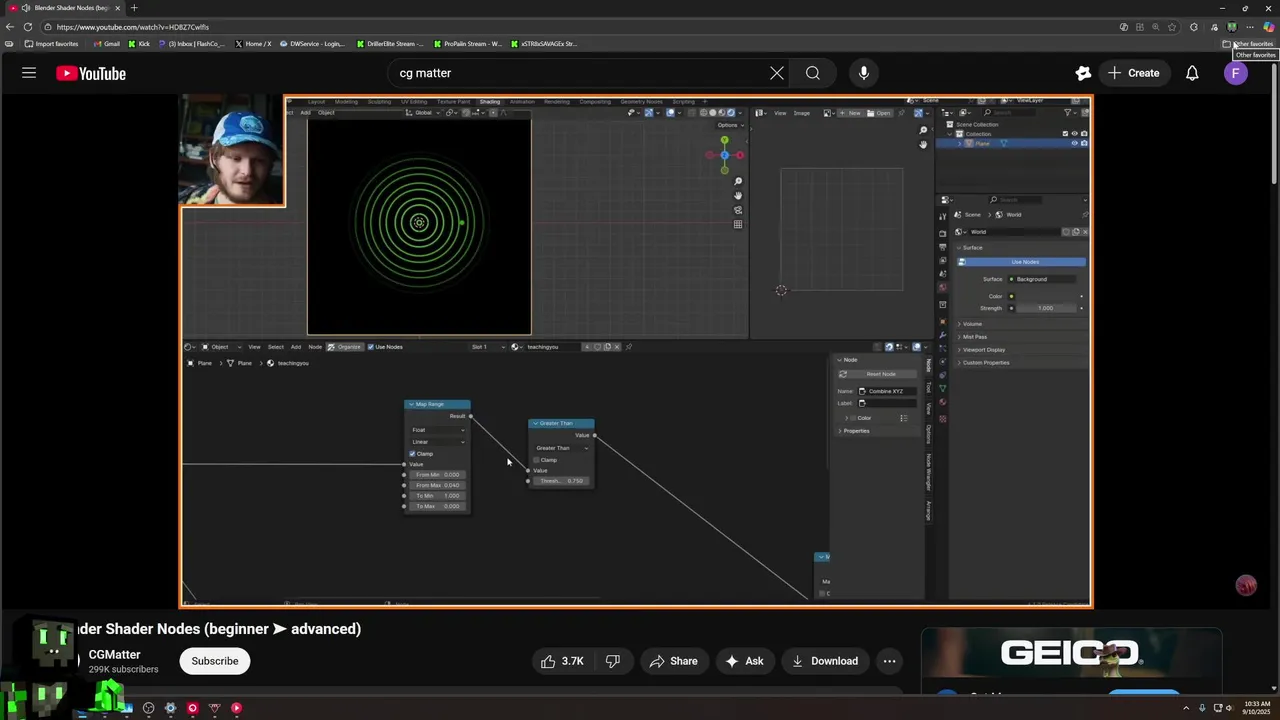
Task: Open more actions ellipsis under the video
Action: (889, 661)
